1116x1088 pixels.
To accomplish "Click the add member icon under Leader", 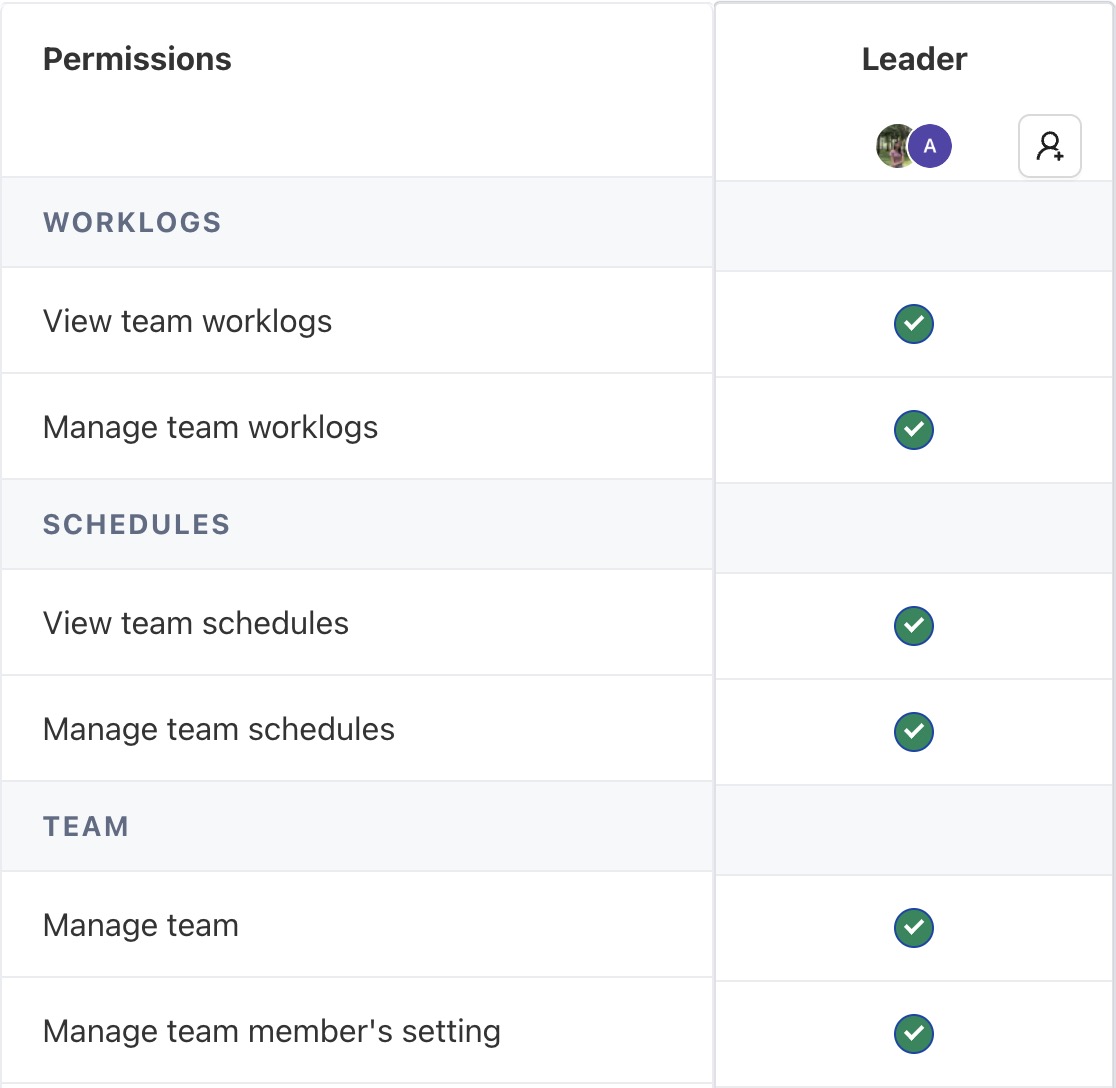I will [1049, 147].
